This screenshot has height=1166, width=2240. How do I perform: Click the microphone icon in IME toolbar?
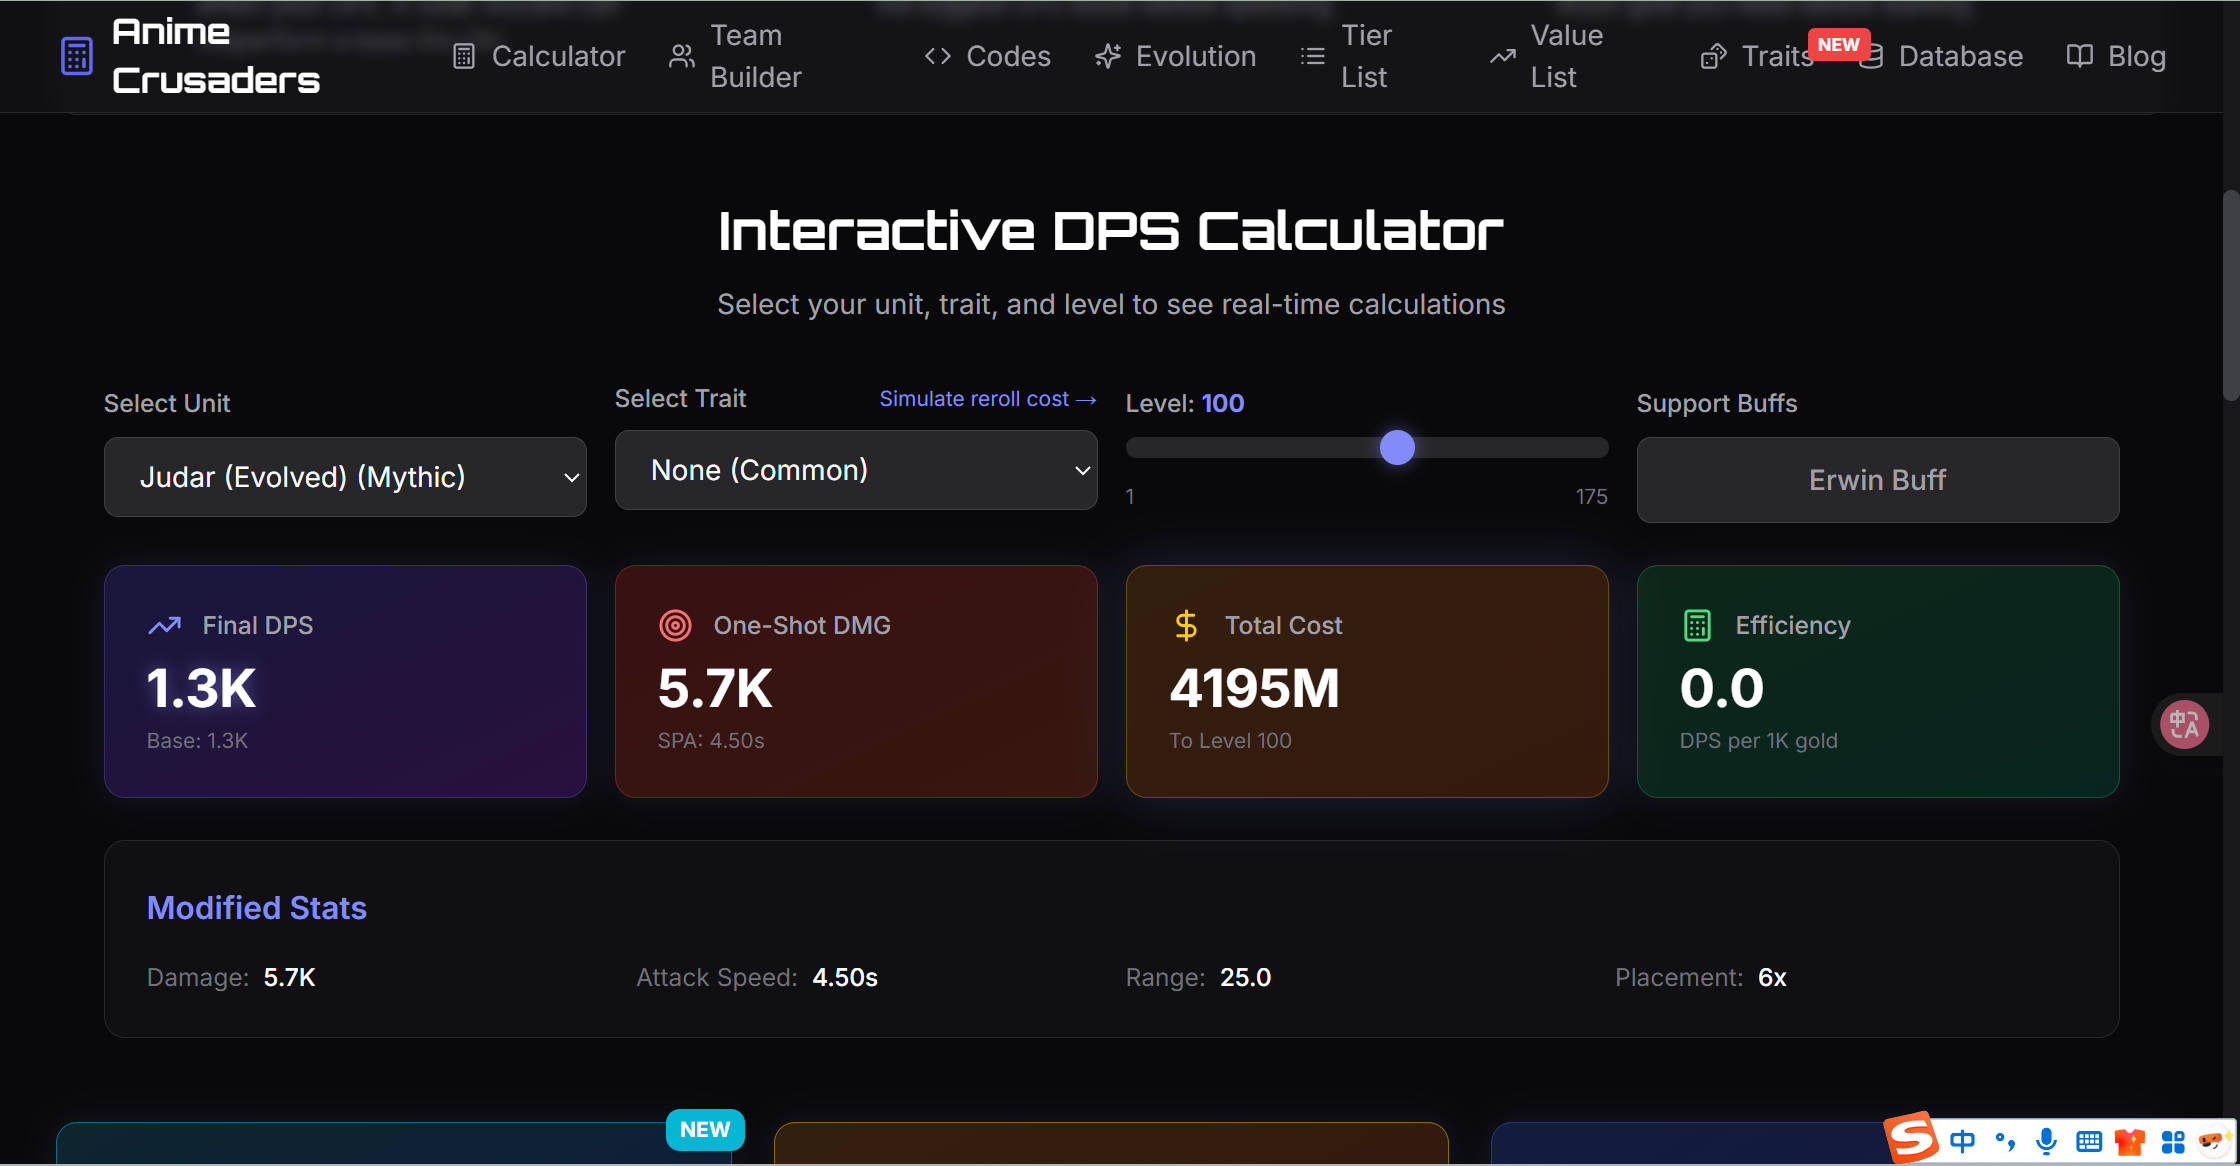click(x=2047, y=1141)
